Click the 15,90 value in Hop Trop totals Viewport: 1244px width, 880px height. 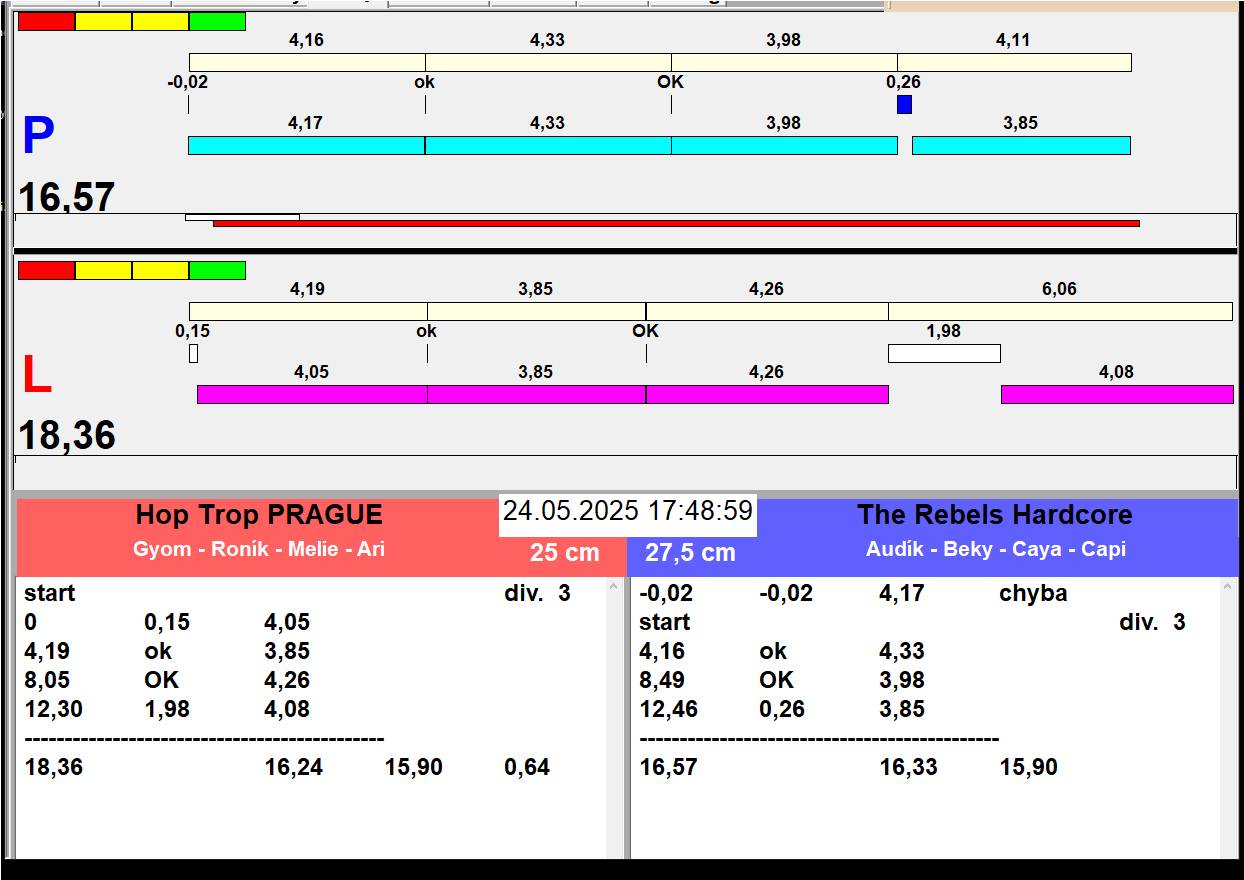(414, 767)
